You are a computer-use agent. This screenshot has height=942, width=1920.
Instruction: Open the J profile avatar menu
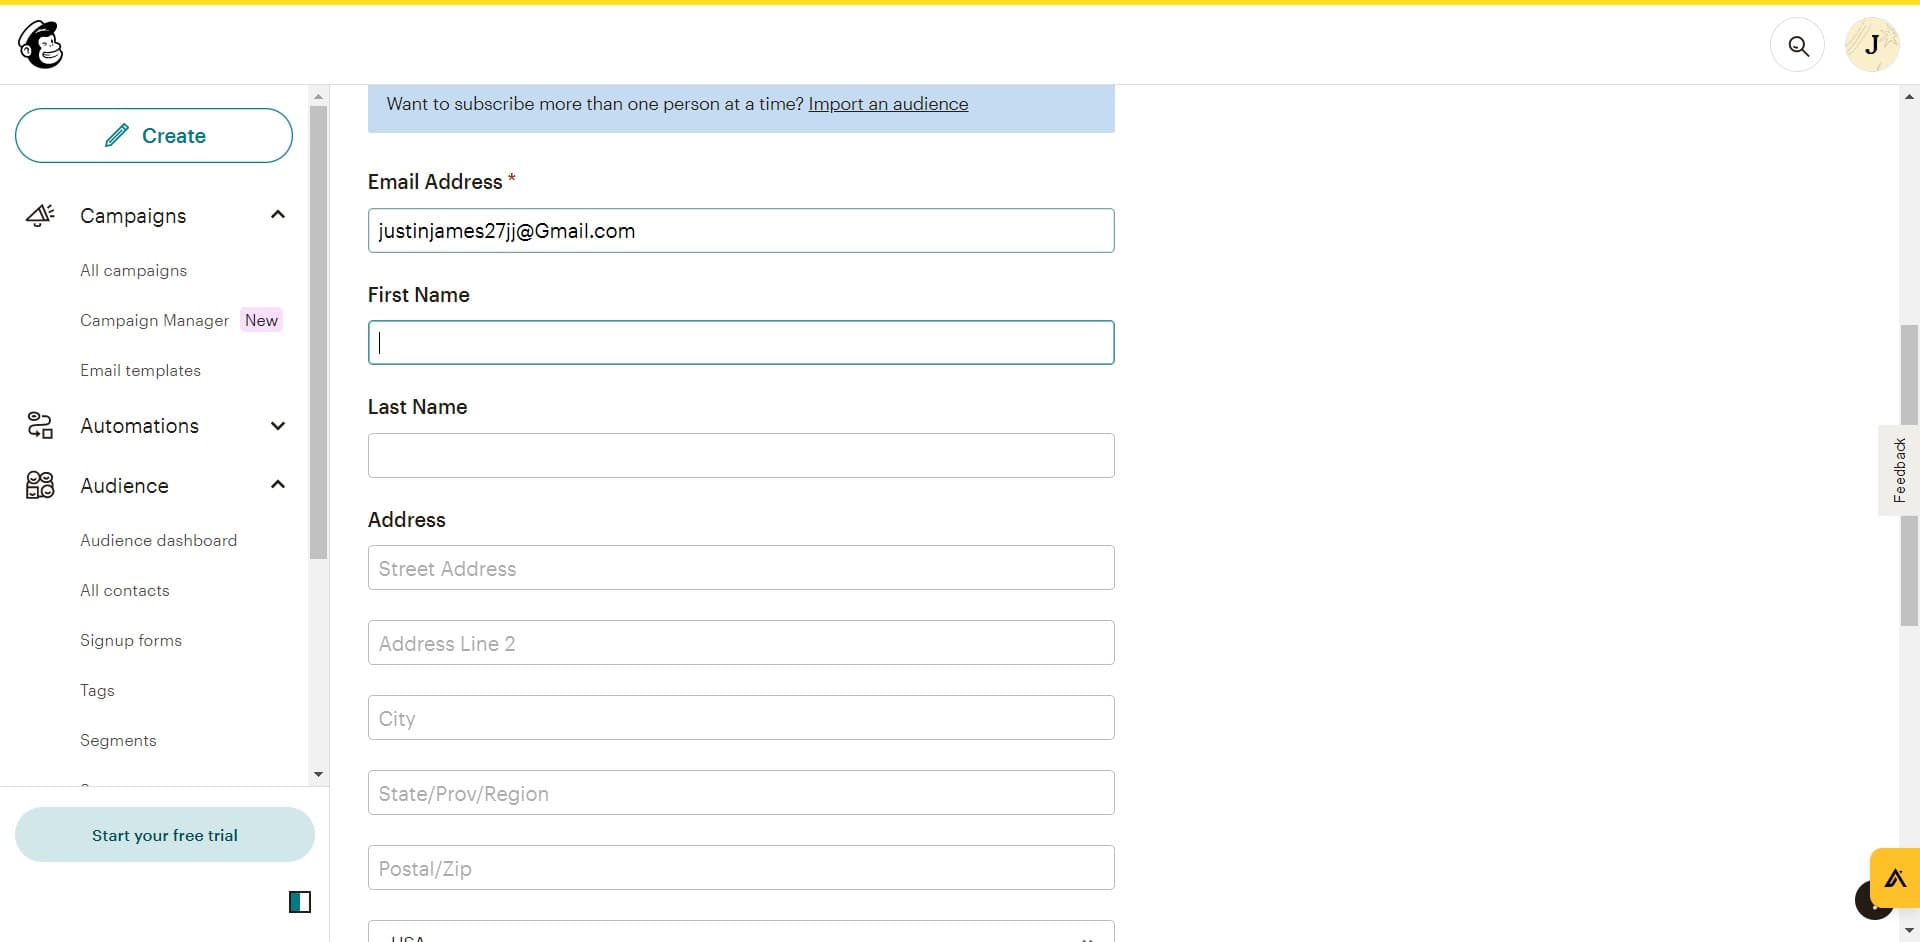[x=1872, y=45]
